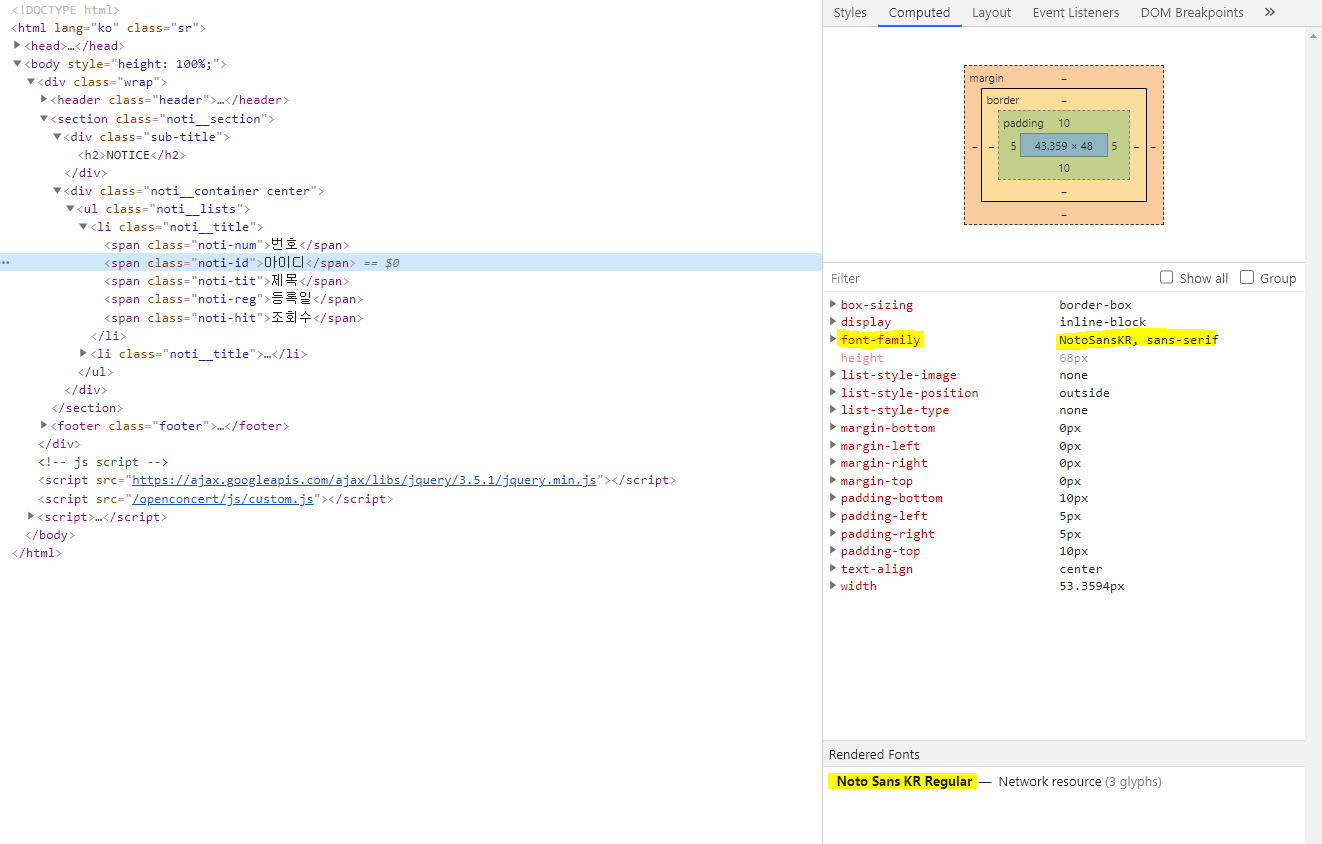Viewport: 1322px width, 844px height.
Task: Open the custom.js script link
Action: click(x=225, y=498)
